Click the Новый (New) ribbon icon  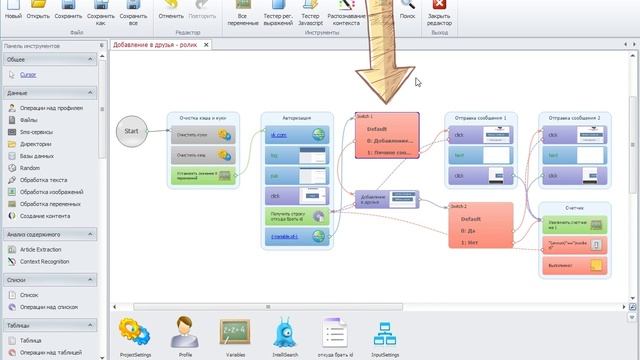(13, 10)
